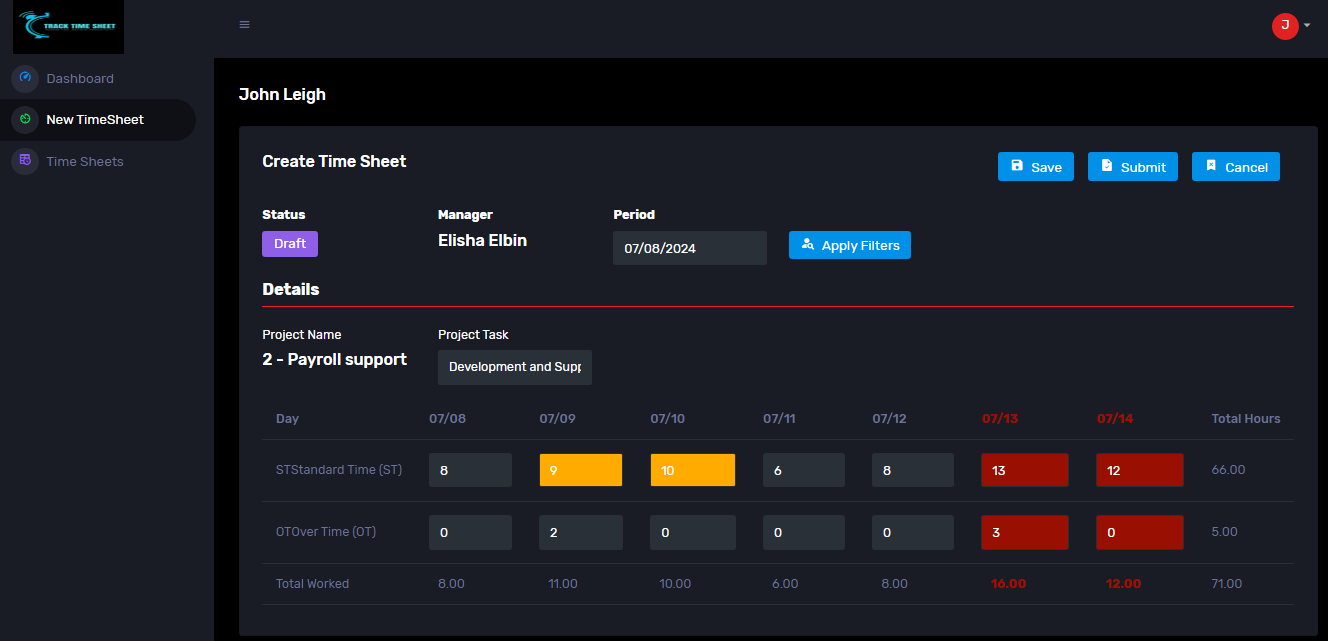Click the Dashboard gauge icon
1328x641 pixels.
[25, 78]
